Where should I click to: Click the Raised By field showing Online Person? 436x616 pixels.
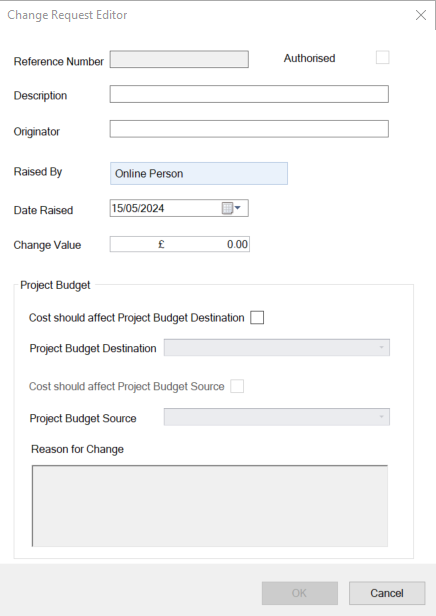(199, 174)
